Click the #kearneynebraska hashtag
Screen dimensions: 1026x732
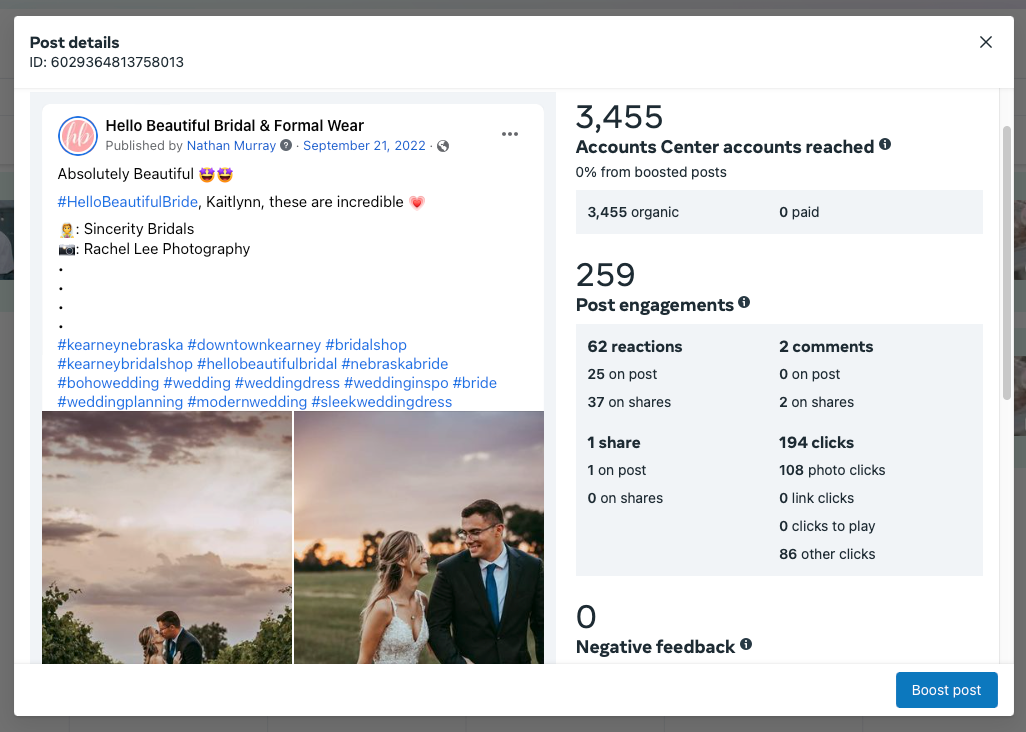click(x=120, y=345)
